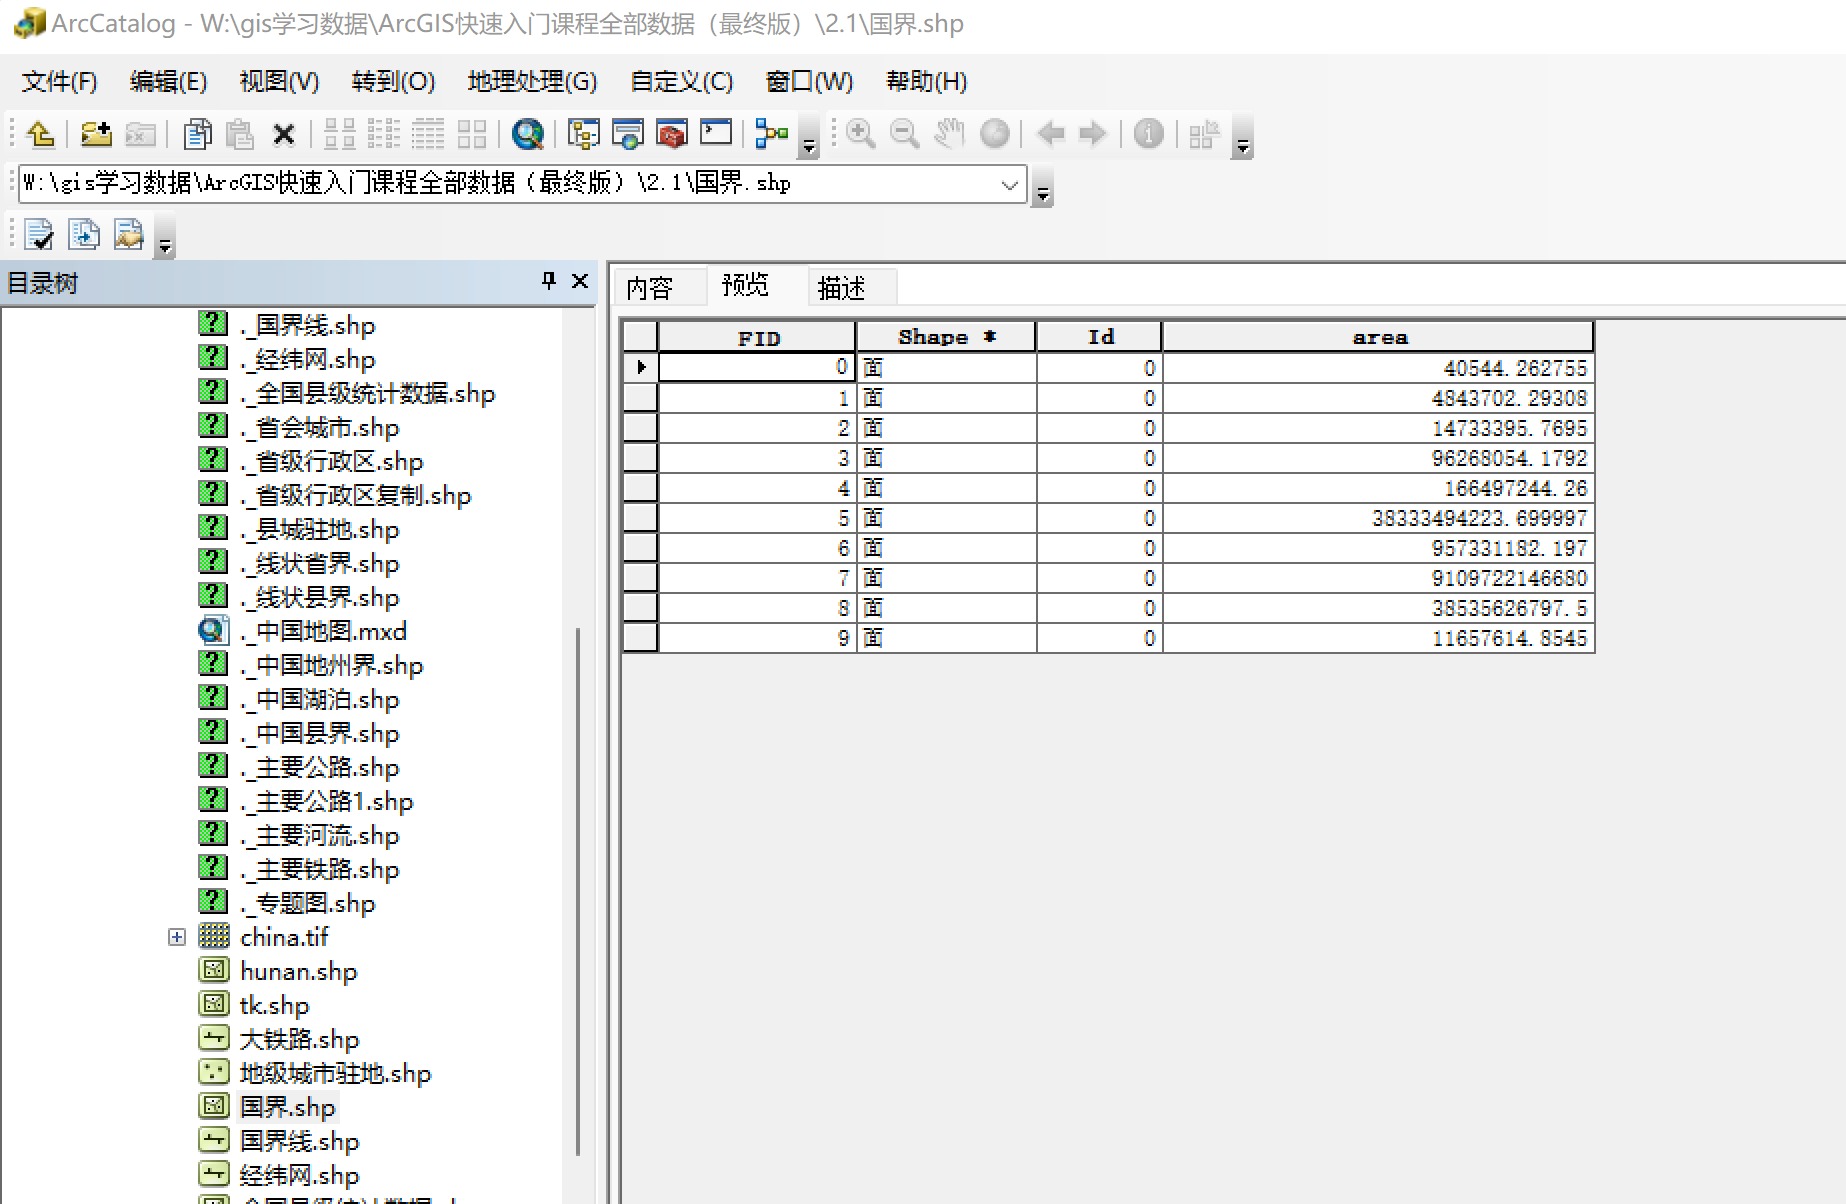Viewport: 1846px width, 1204px height.
Task: Open the location path dropdown
Action: point(1010,184)
